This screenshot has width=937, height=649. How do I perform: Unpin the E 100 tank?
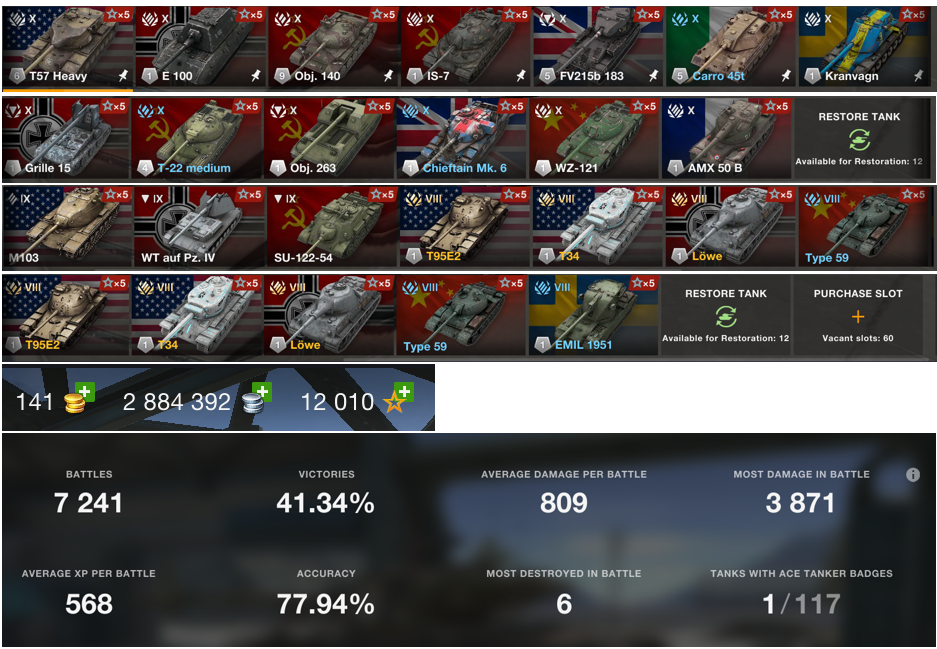click(x=256, y=76)
